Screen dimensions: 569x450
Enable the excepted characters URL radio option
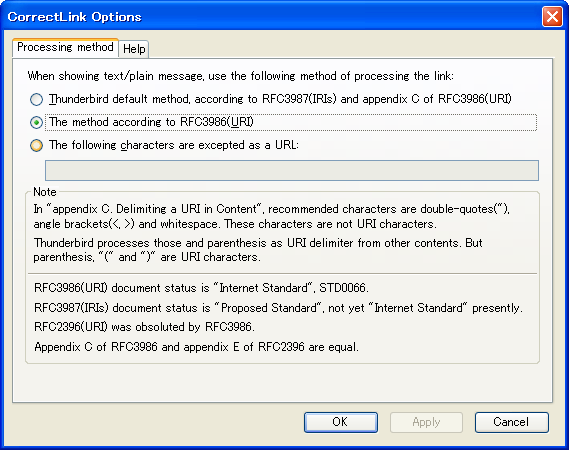[36, 145]
